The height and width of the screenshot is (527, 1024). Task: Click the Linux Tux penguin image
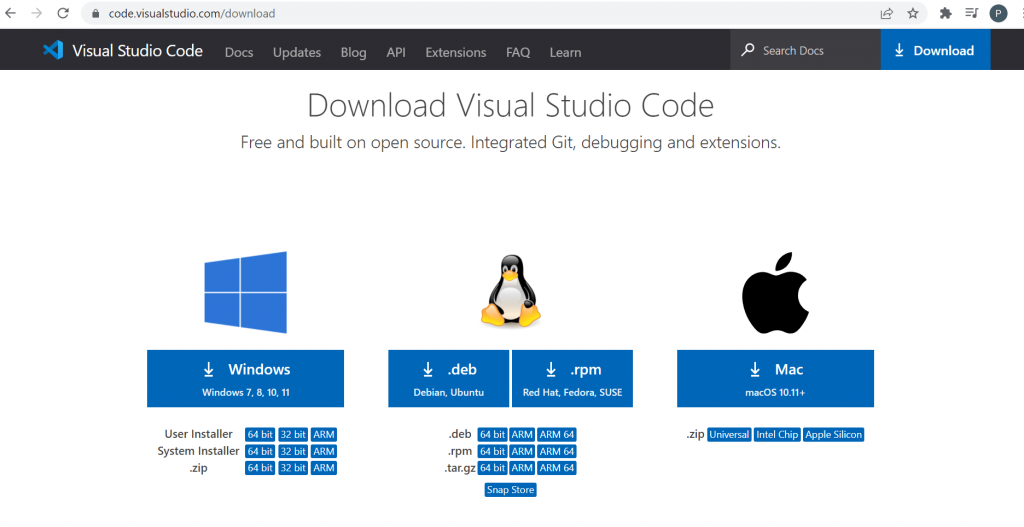click(511, 291)
